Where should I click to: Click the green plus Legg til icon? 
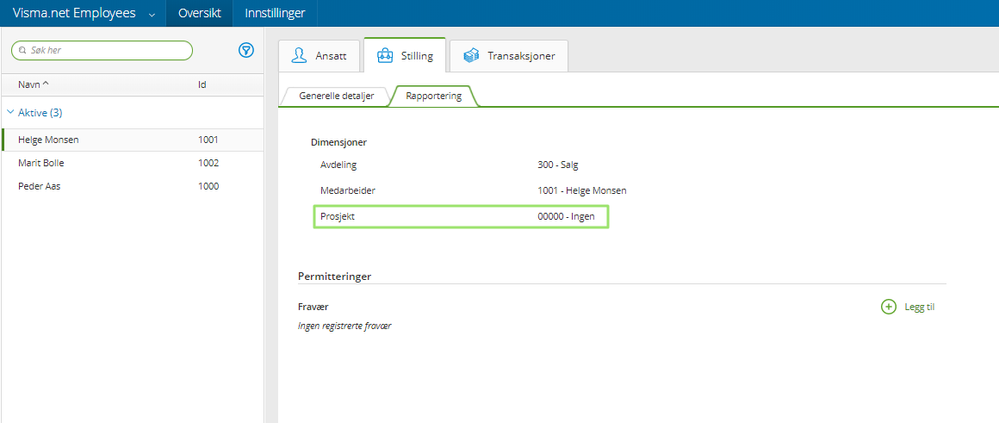point(888,307)
